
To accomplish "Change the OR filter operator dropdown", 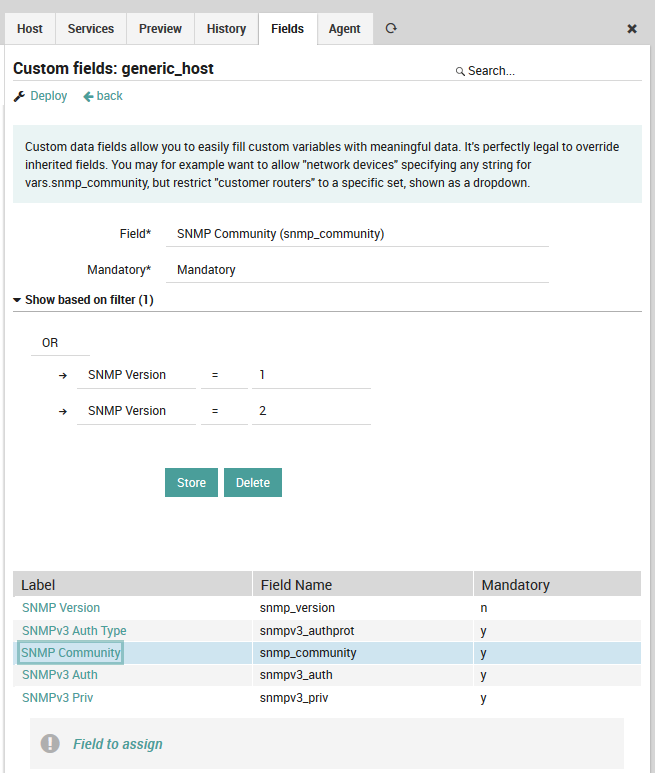I will point(60,343).
